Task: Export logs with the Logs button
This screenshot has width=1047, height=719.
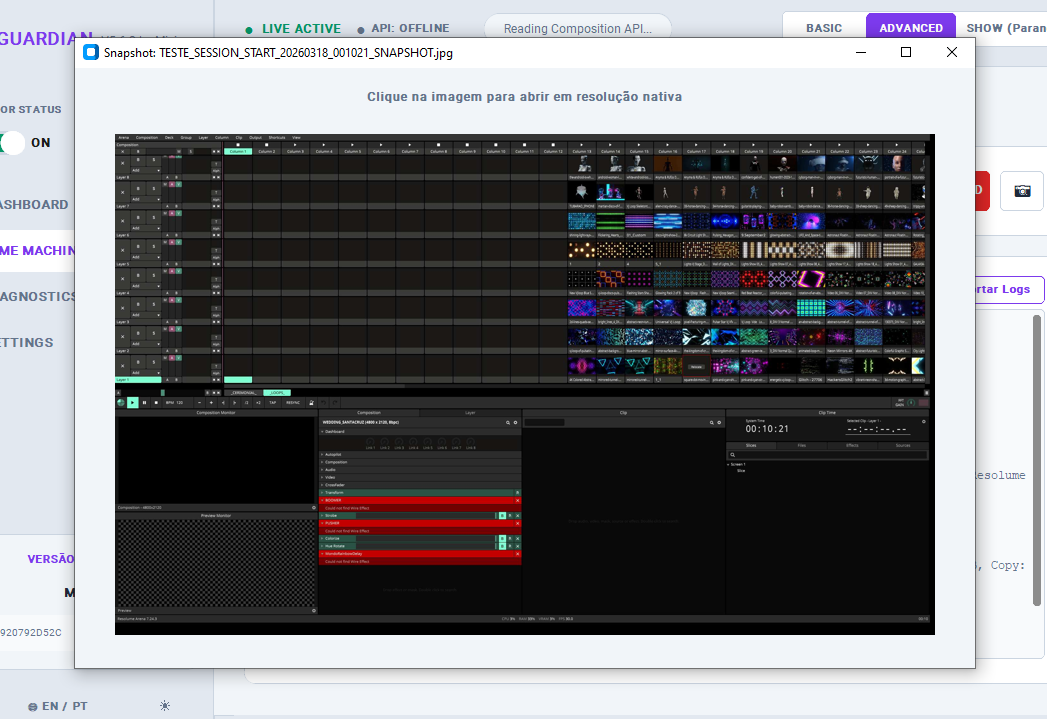Action: 1009,289
